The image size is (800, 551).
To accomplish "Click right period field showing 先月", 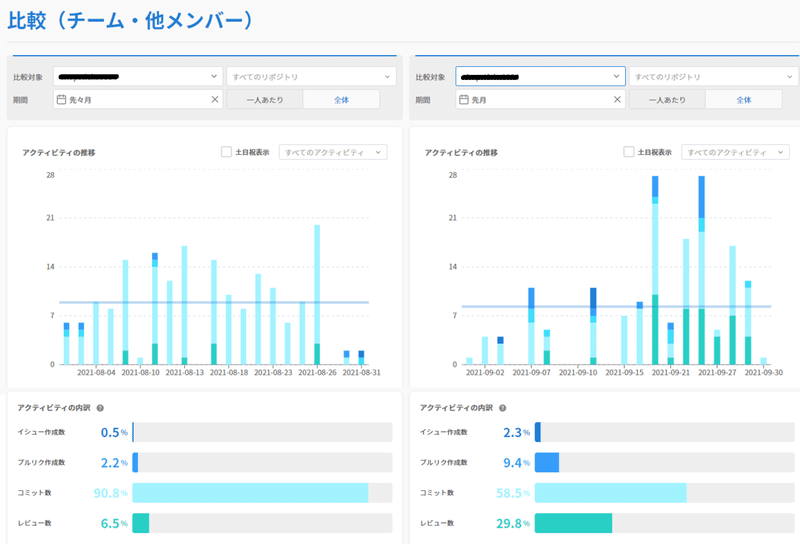I will [540, 99].
